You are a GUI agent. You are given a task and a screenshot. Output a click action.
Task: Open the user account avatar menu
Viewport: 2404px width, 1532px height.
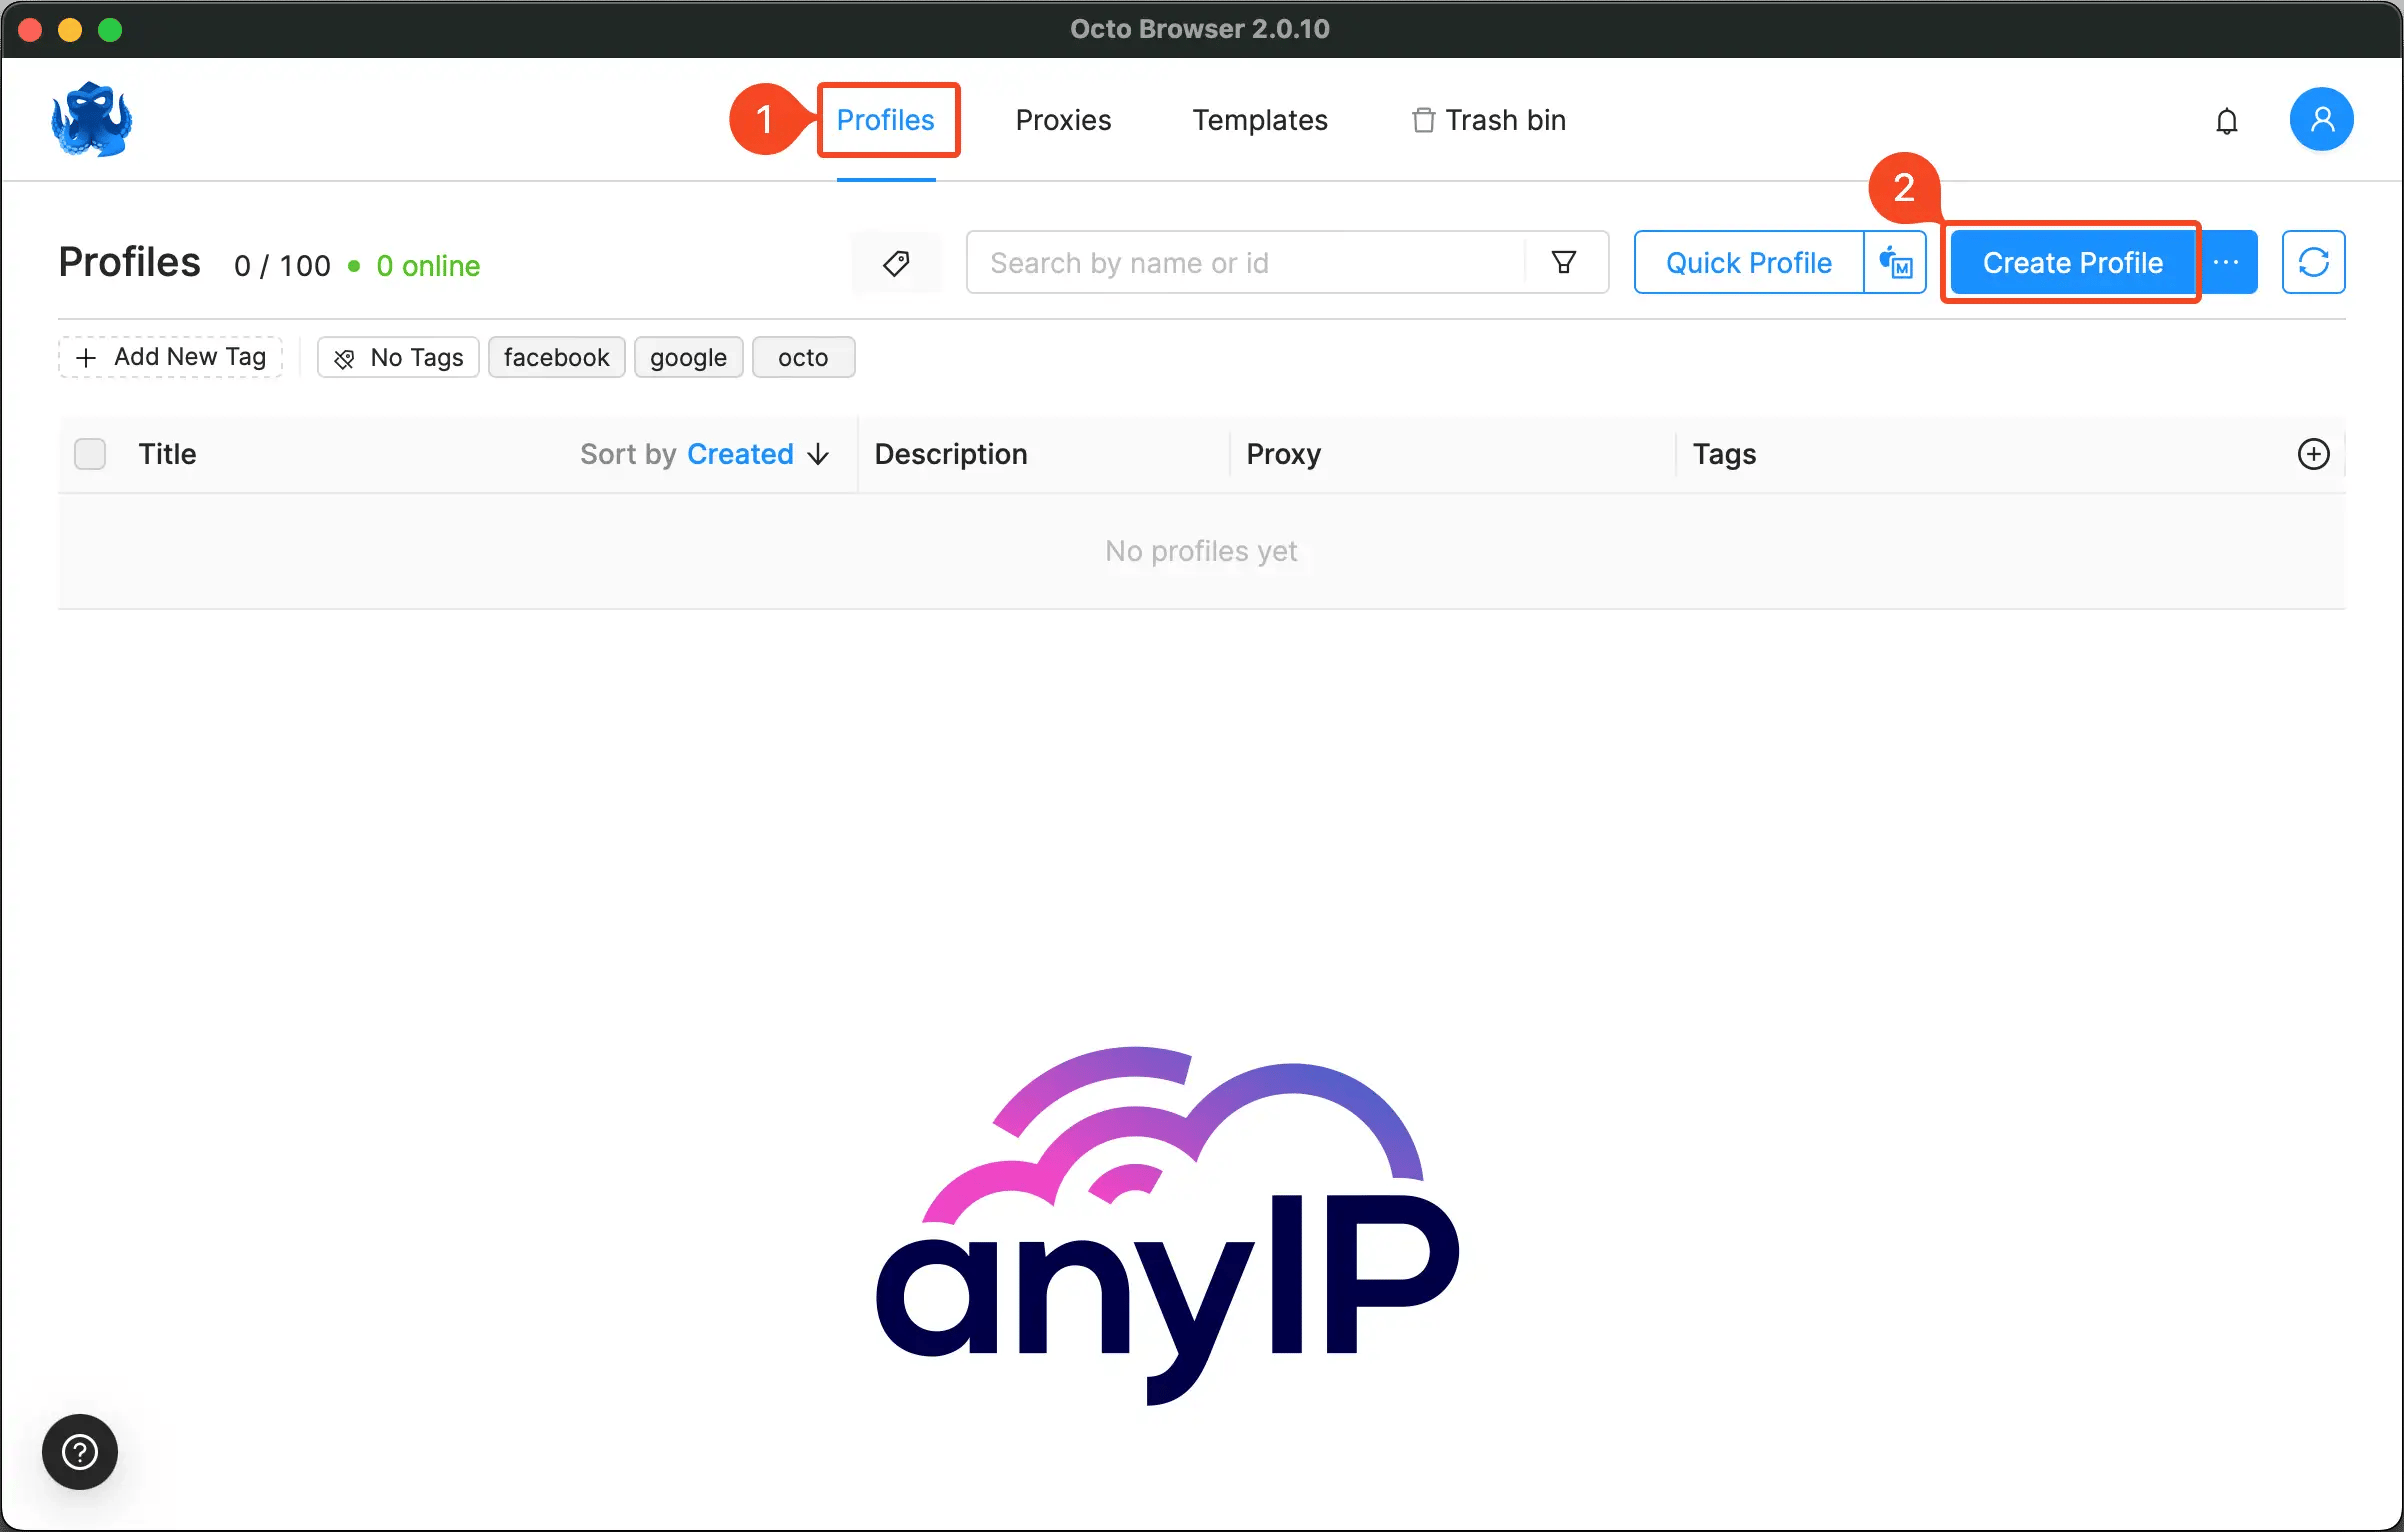2322,118
